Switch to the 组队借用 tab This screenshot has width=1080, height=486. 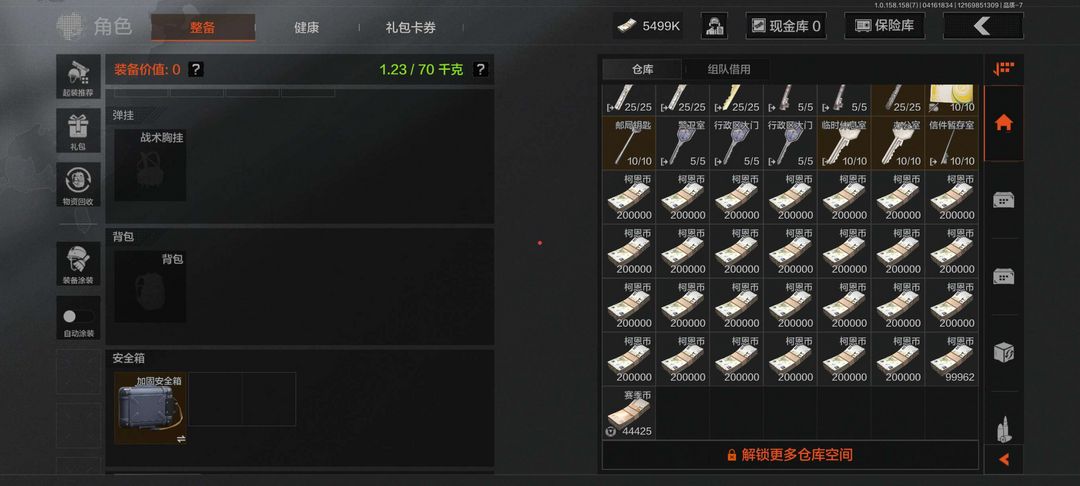[x=729, y=69]
